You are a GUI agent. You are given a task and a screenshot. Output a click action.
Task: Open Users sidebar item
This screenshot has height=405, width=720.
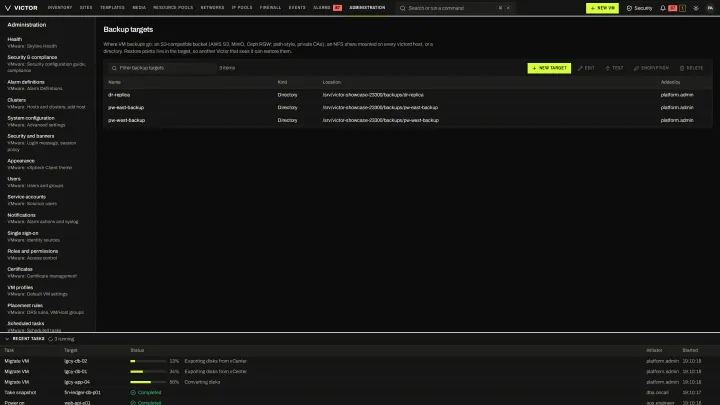pos(48,182)
